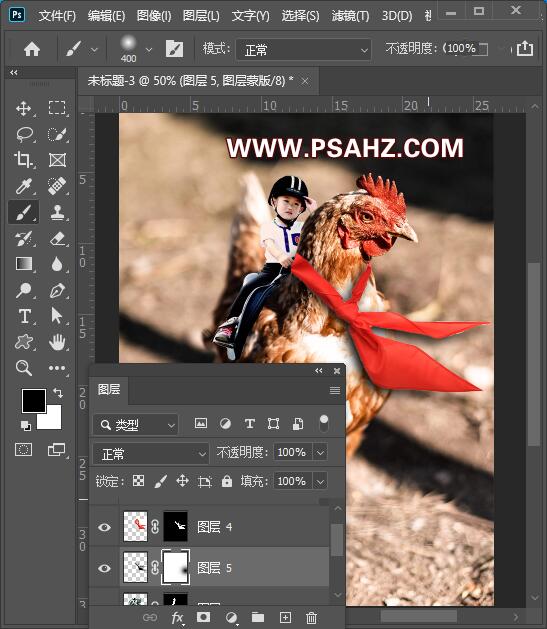Open the 图层(L) menu
This screenshot has width=547, height=629.
click(201, 16)
